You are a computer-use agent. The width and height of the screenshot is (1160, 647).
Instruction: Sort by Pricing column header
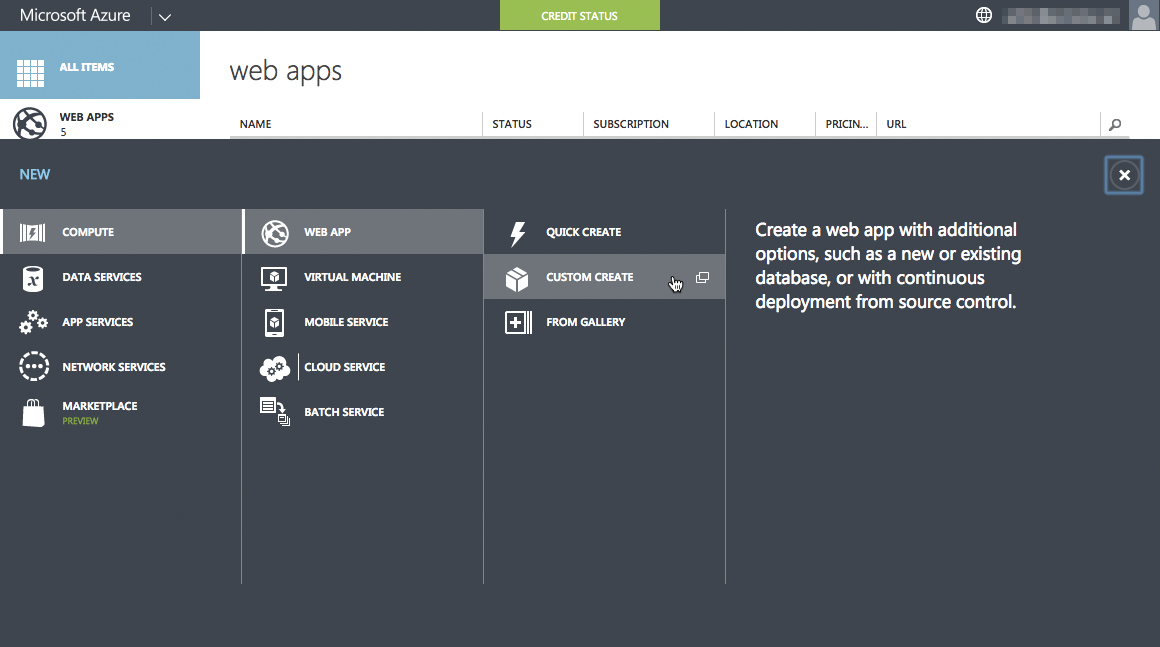click(846, 124)
